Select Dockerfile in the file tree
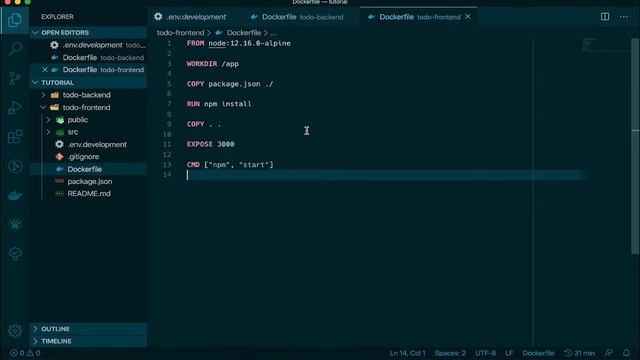The image size is (640, 360). [88, 169]
